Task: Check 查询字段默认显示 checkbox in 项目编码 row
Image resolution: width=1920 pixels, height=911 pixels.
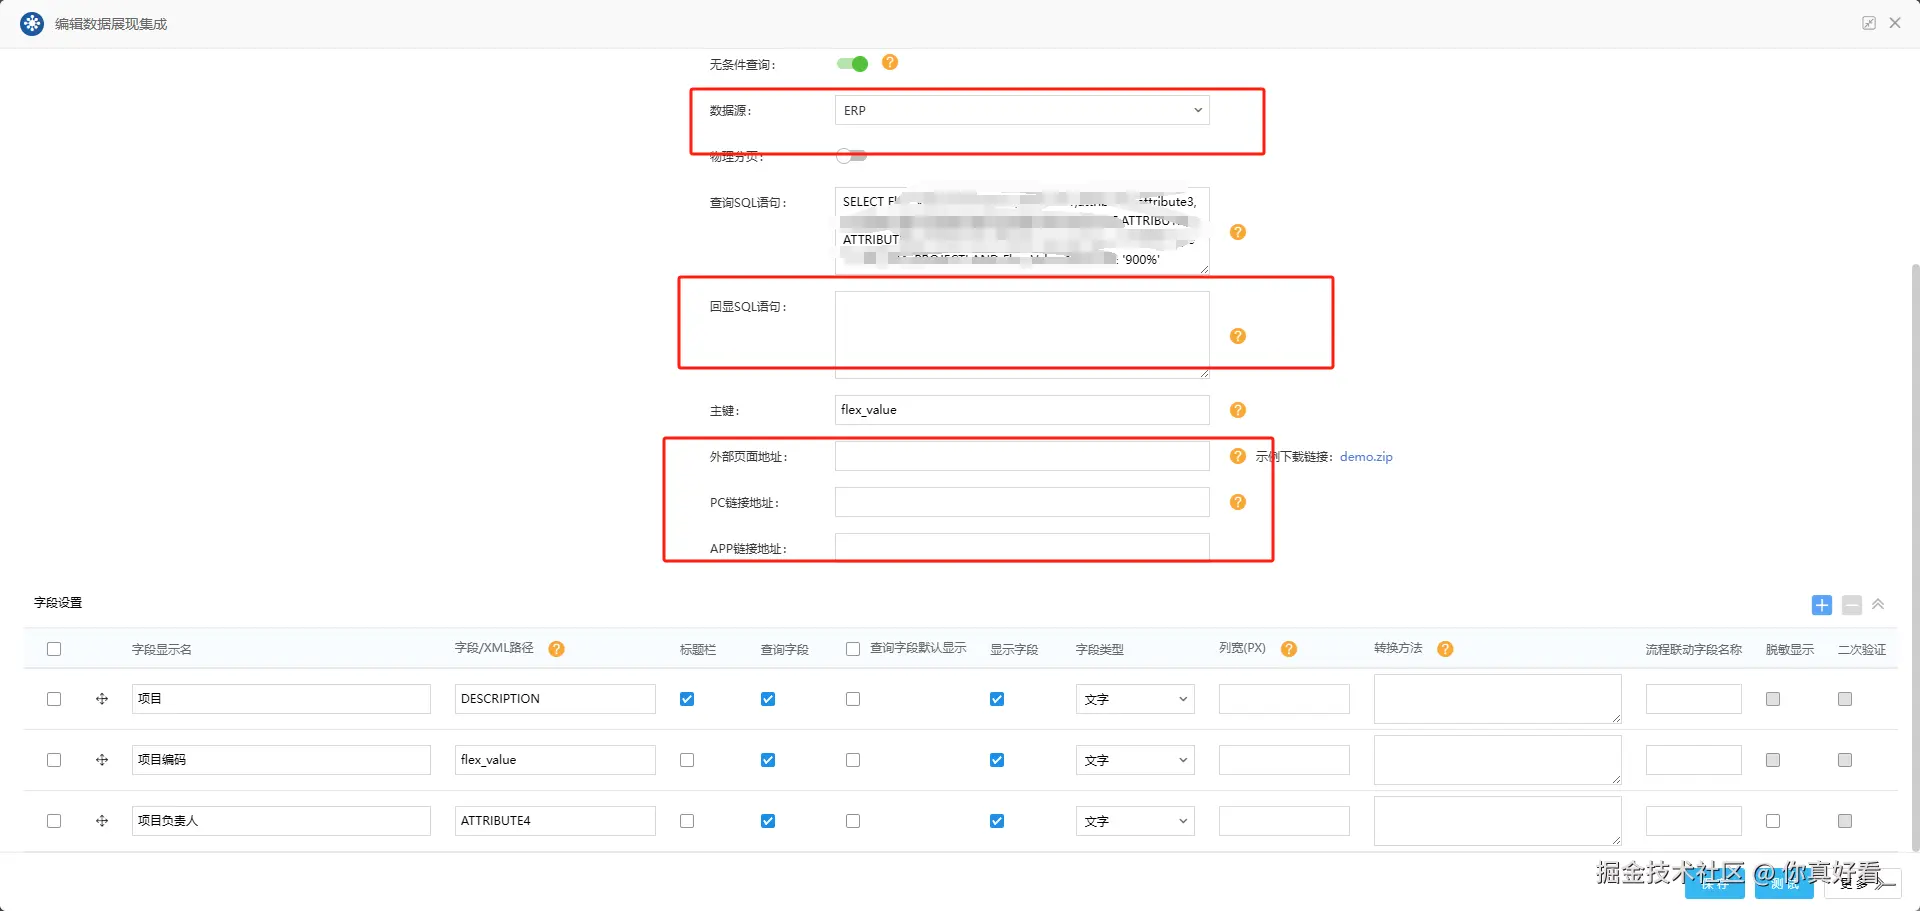Action: [853, 760]
